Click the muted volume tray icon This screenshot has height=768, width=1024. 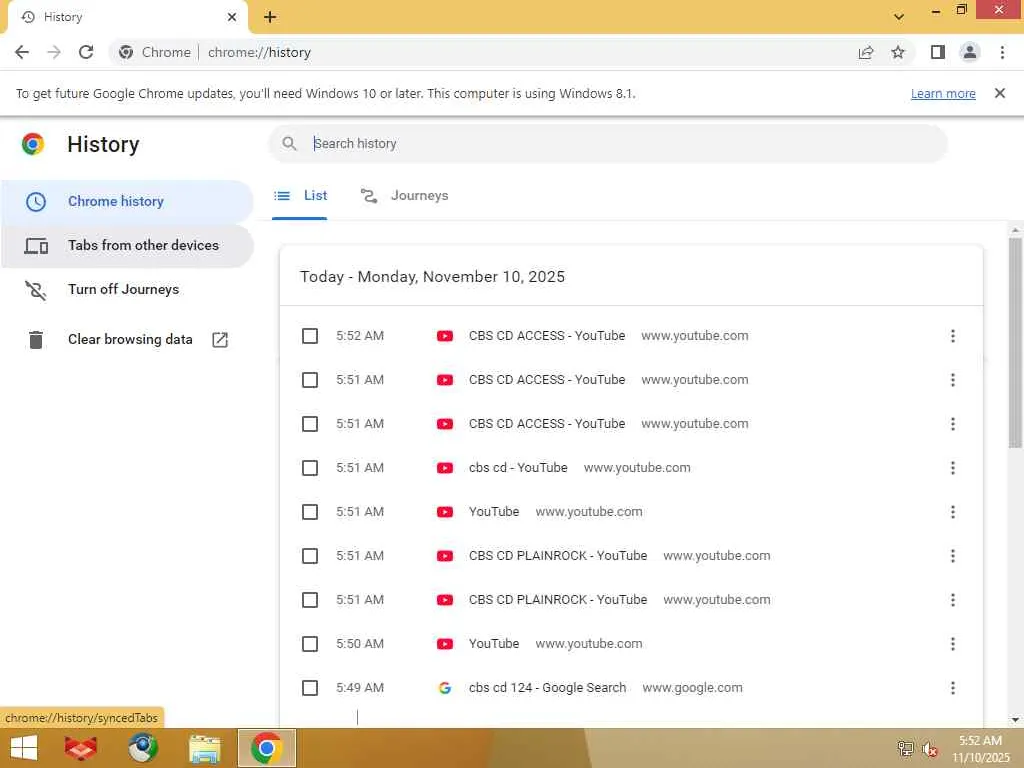point(930,749)
